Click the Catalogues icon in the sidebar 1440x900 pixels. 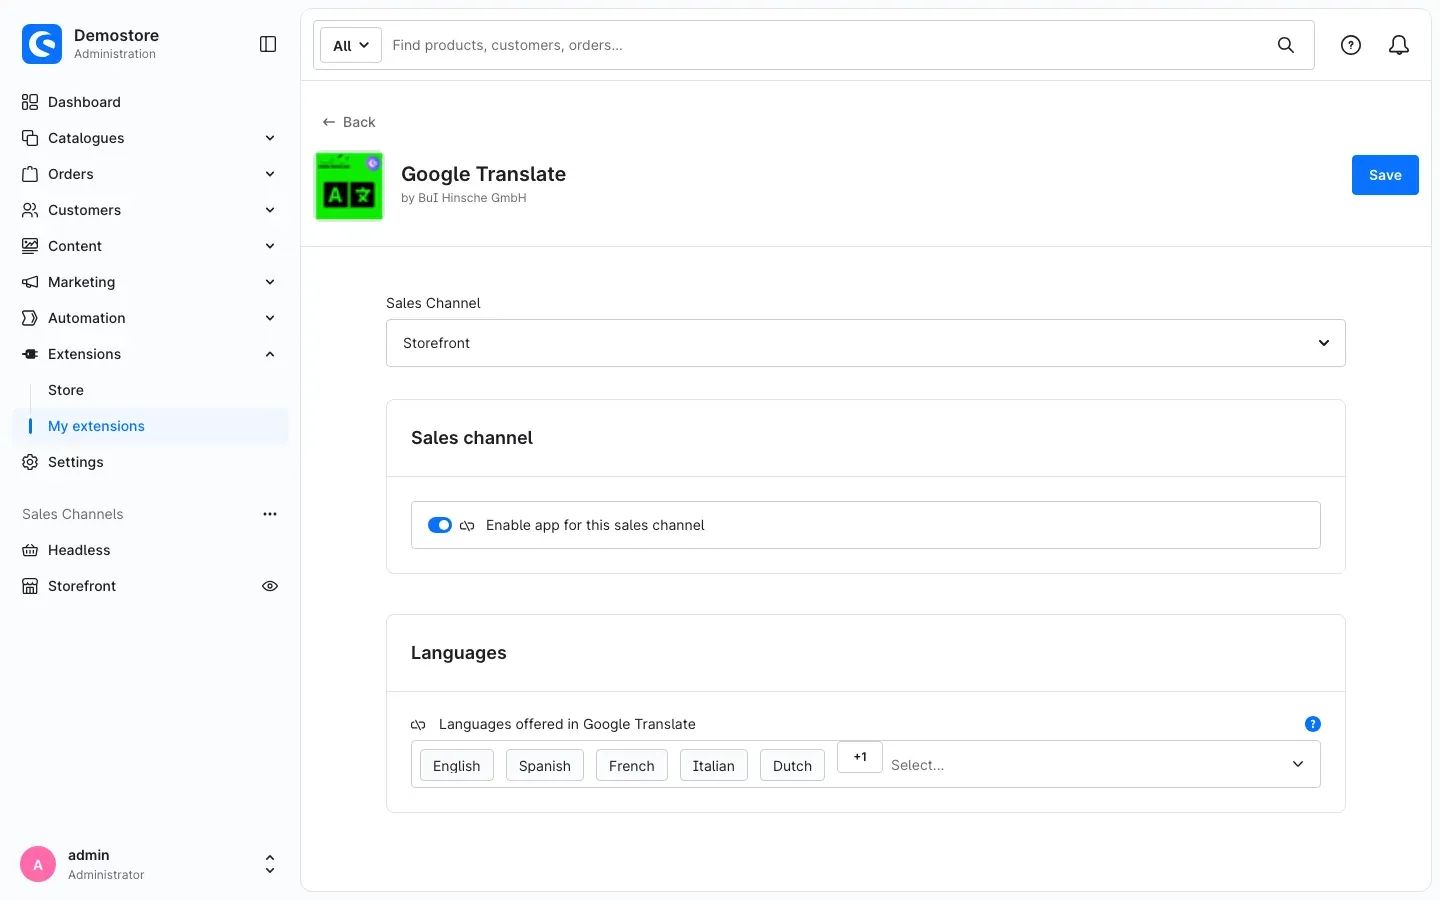coord(30,138)
